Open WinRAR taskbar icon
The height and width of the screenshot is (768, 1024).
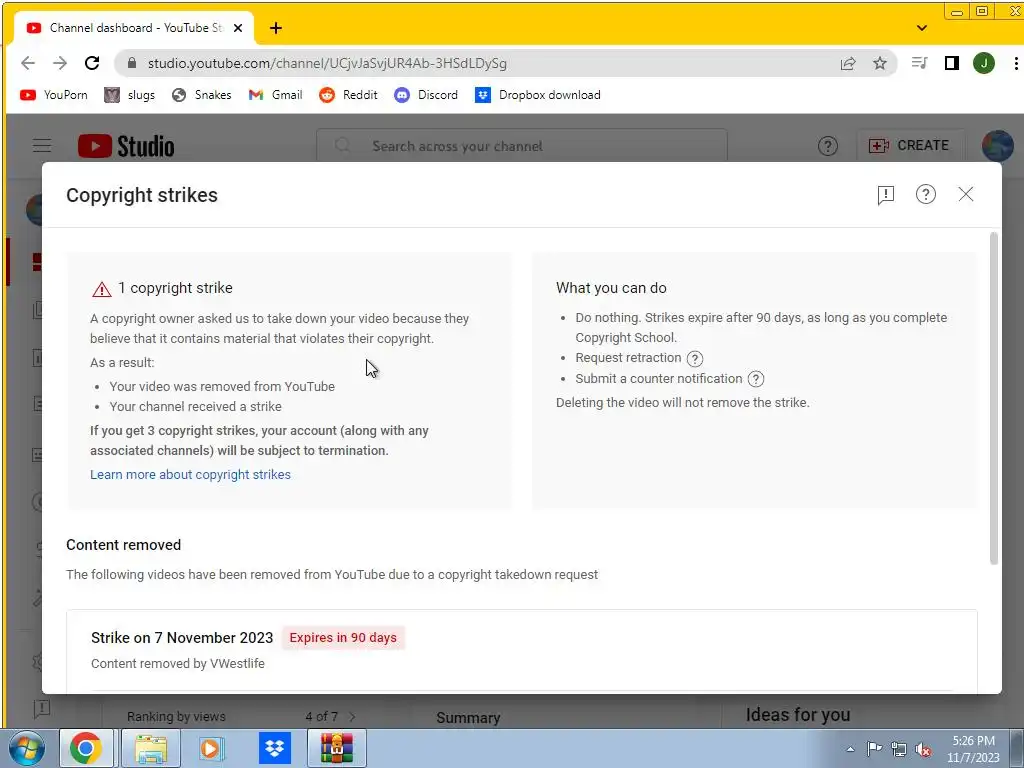[337, 748]
